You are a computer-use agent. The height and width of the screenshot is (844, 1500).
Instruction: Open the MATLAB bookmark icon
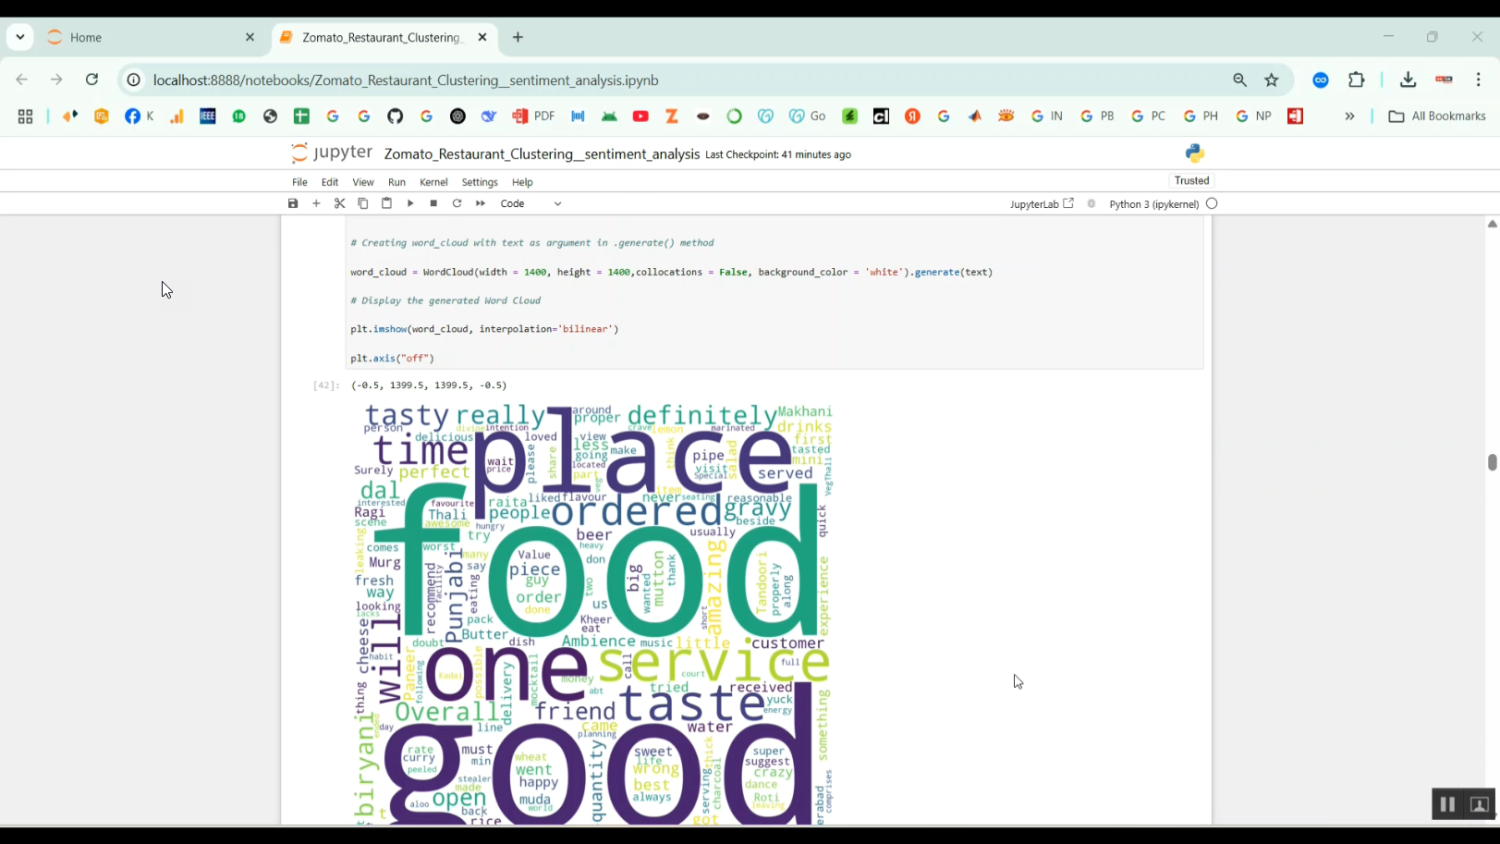tap(975, 116)
